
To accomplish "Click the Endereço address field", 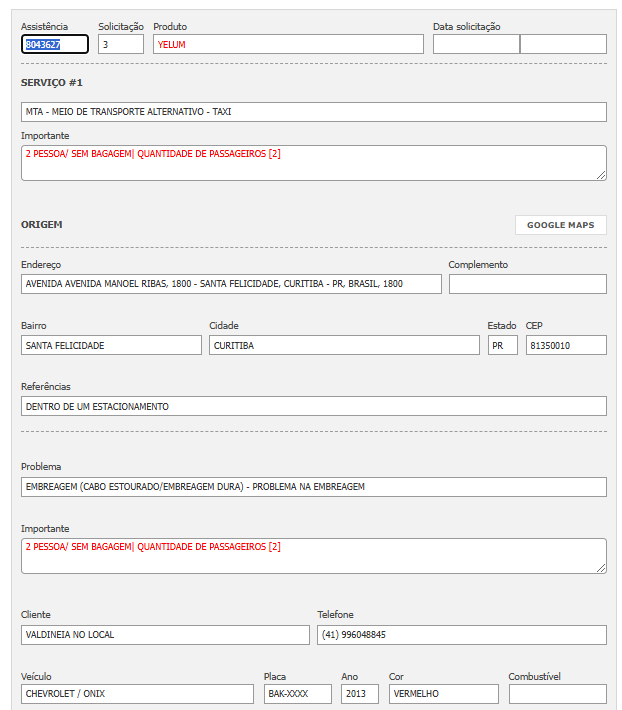I will coord(231,284).
